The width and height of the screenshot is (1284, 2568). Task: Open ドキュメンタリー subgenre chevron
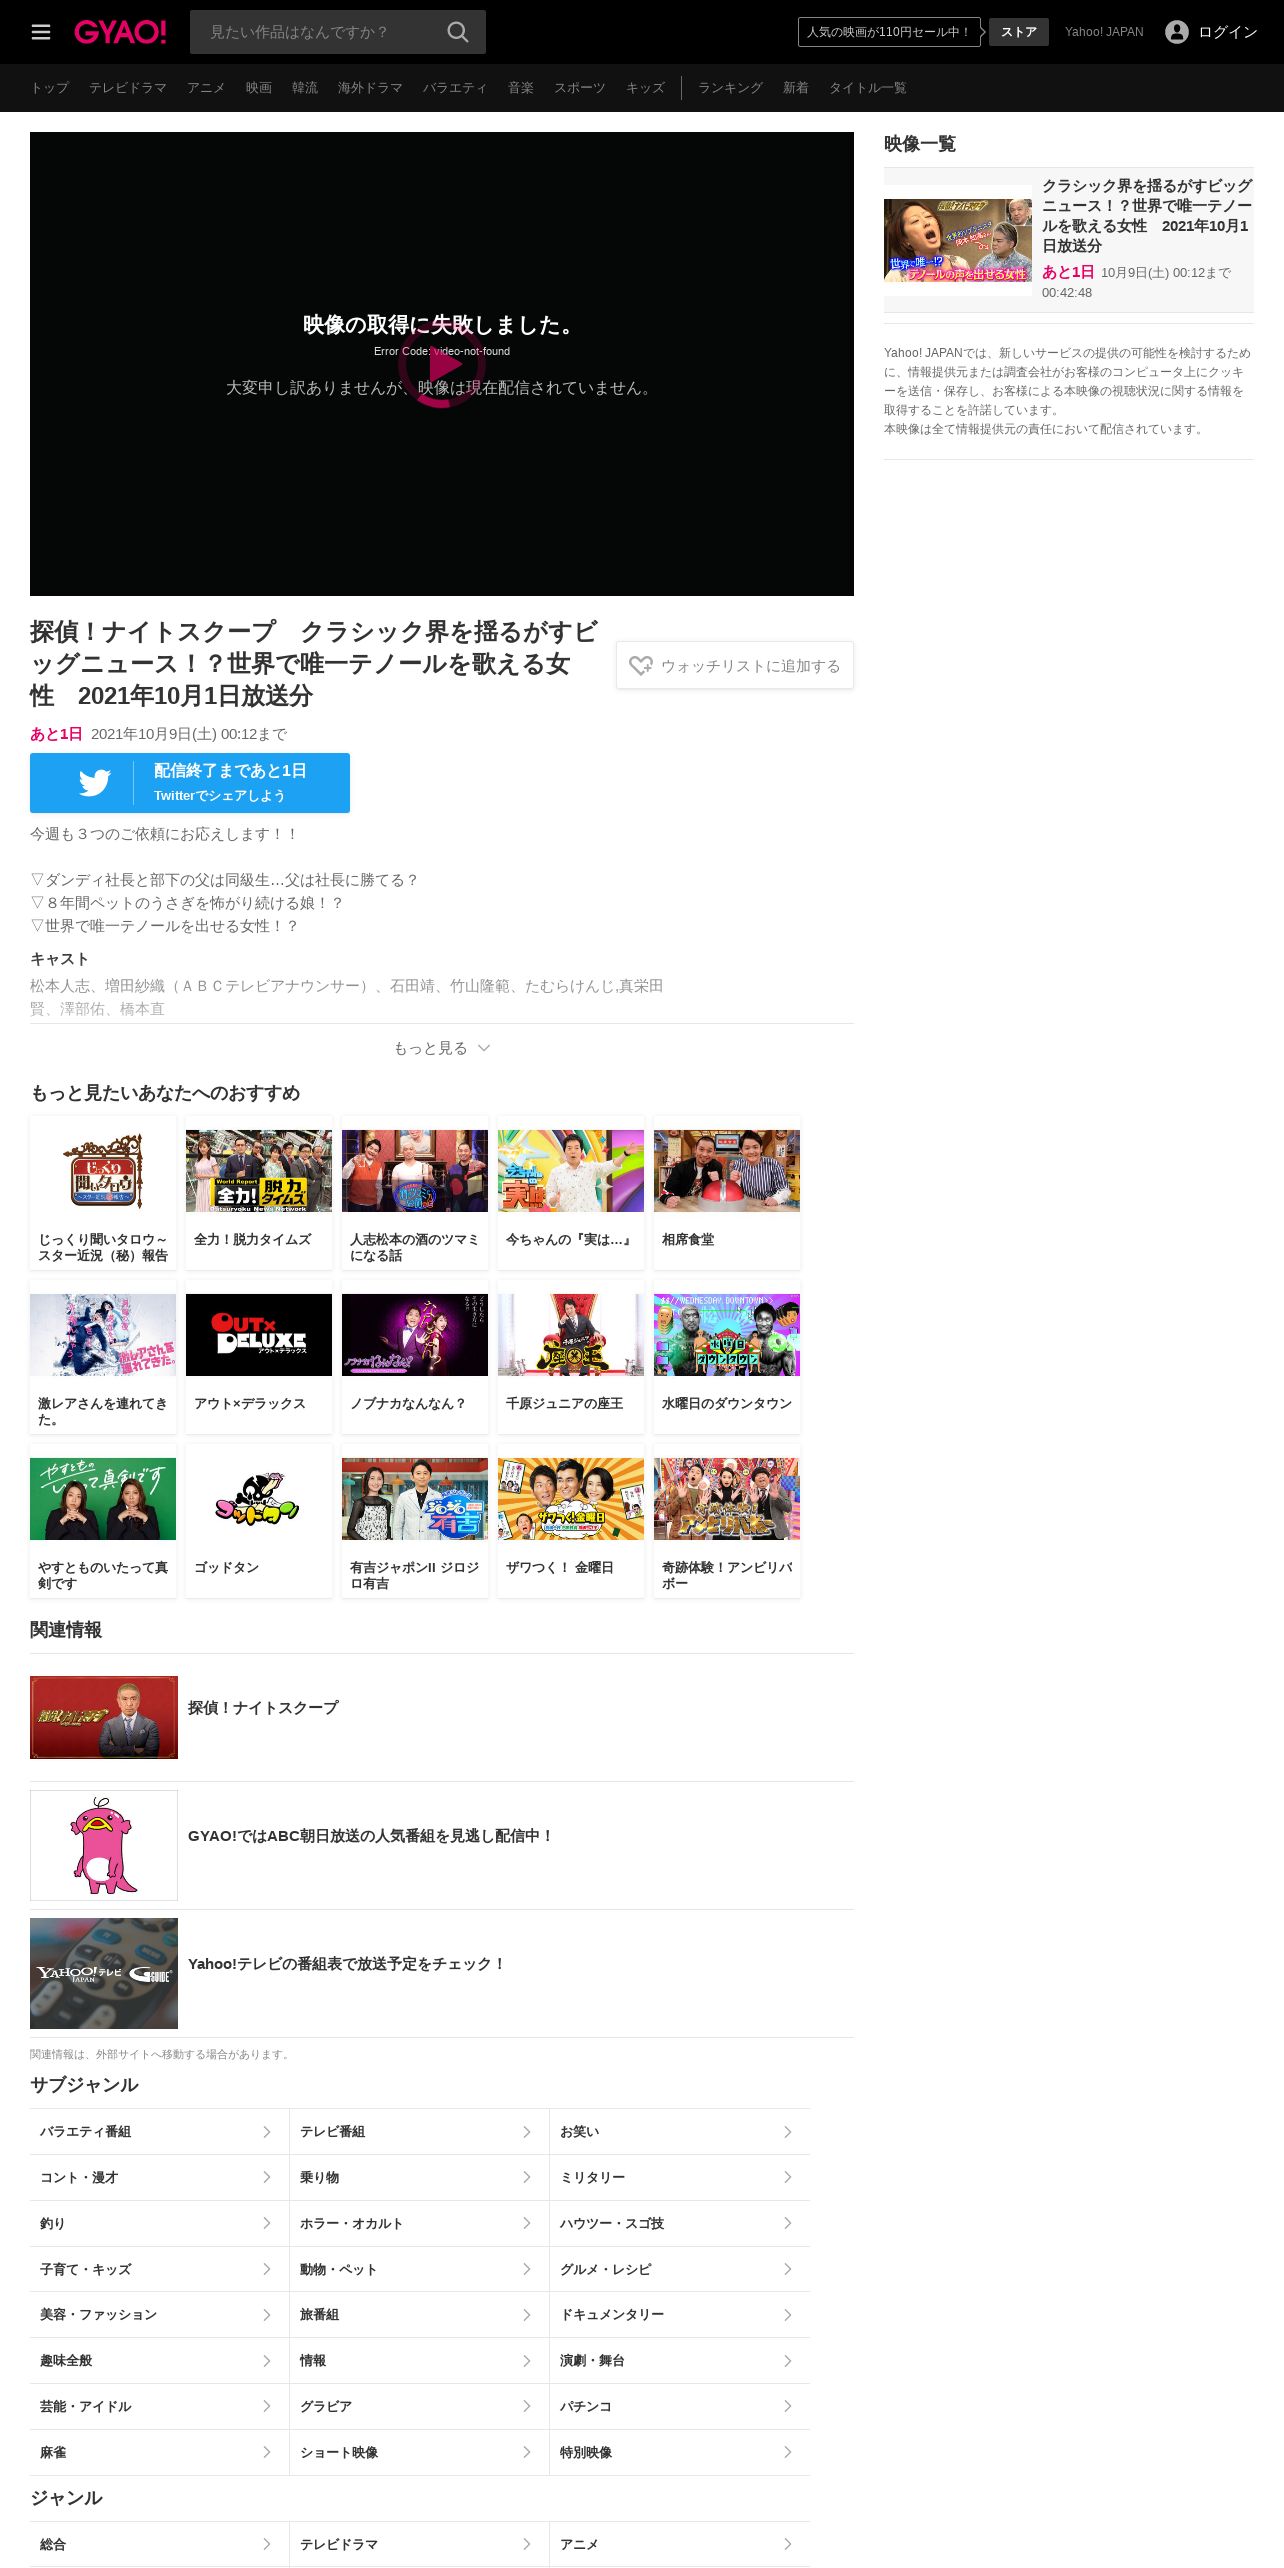788,2315
